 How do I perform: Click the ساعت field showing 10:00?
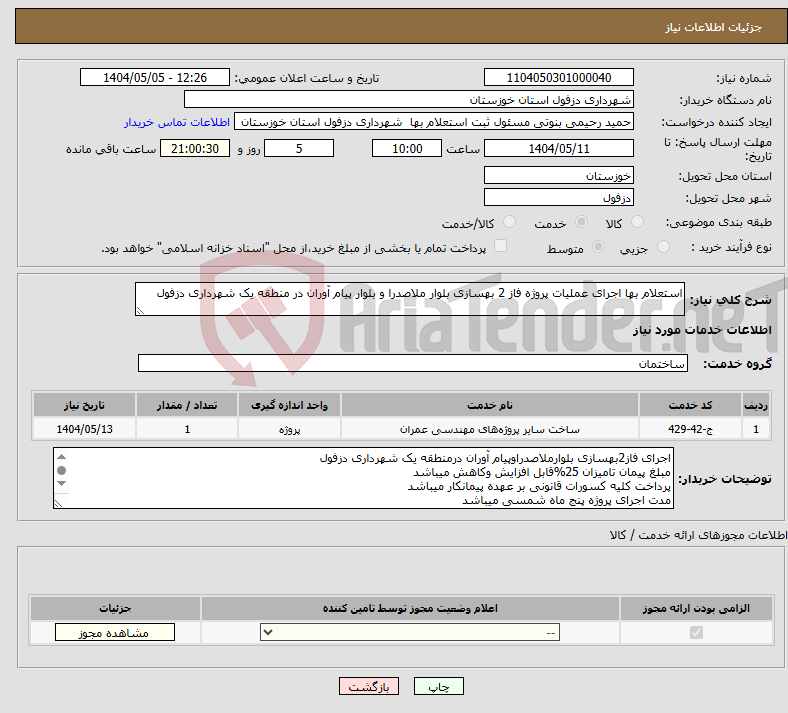pos(407,148)
